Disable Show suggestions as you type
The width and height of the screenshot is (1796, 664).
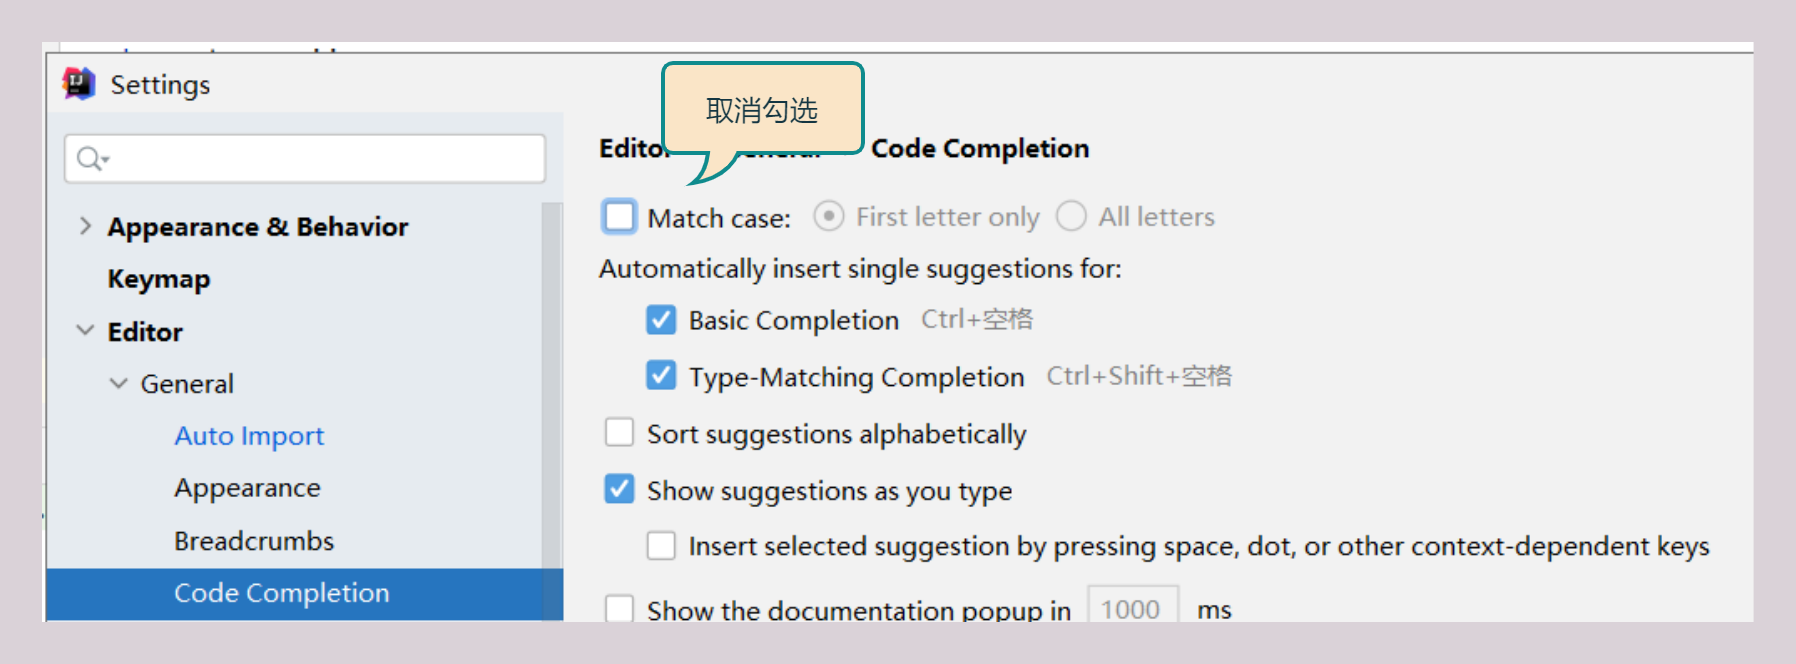coord(619,490)
